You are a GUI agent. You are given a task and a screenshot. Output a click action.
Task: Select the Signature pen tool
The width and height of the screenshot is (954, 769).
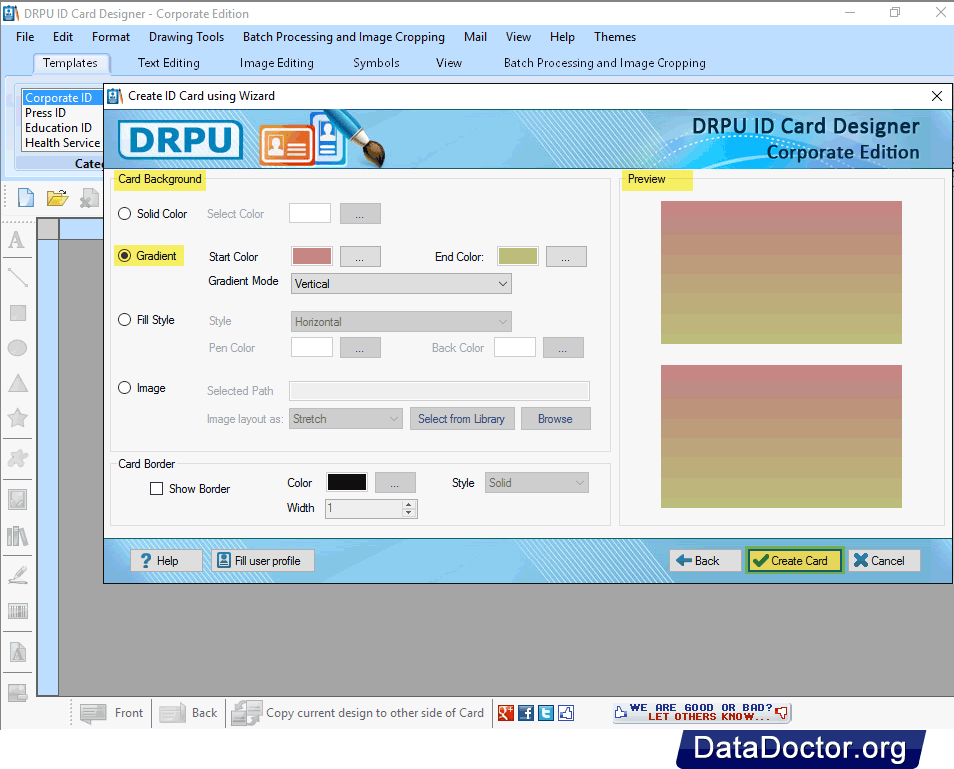18,575
